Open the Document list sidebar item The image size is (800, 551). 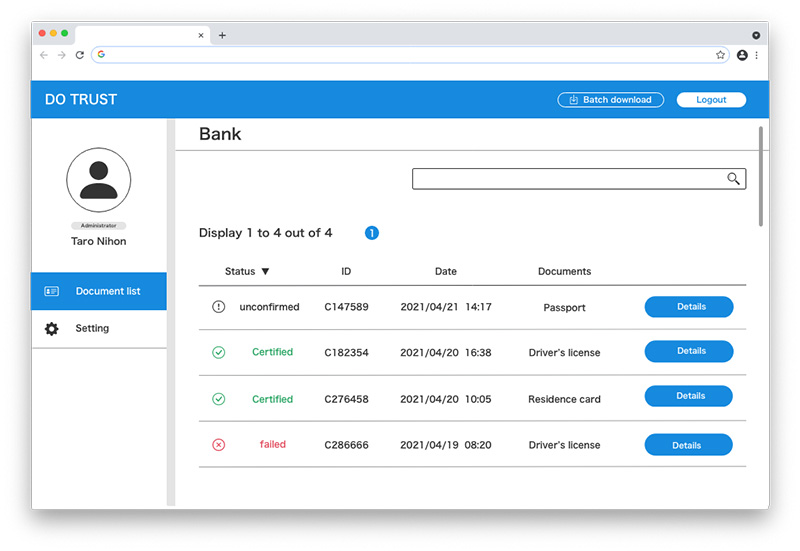(98, 291)
